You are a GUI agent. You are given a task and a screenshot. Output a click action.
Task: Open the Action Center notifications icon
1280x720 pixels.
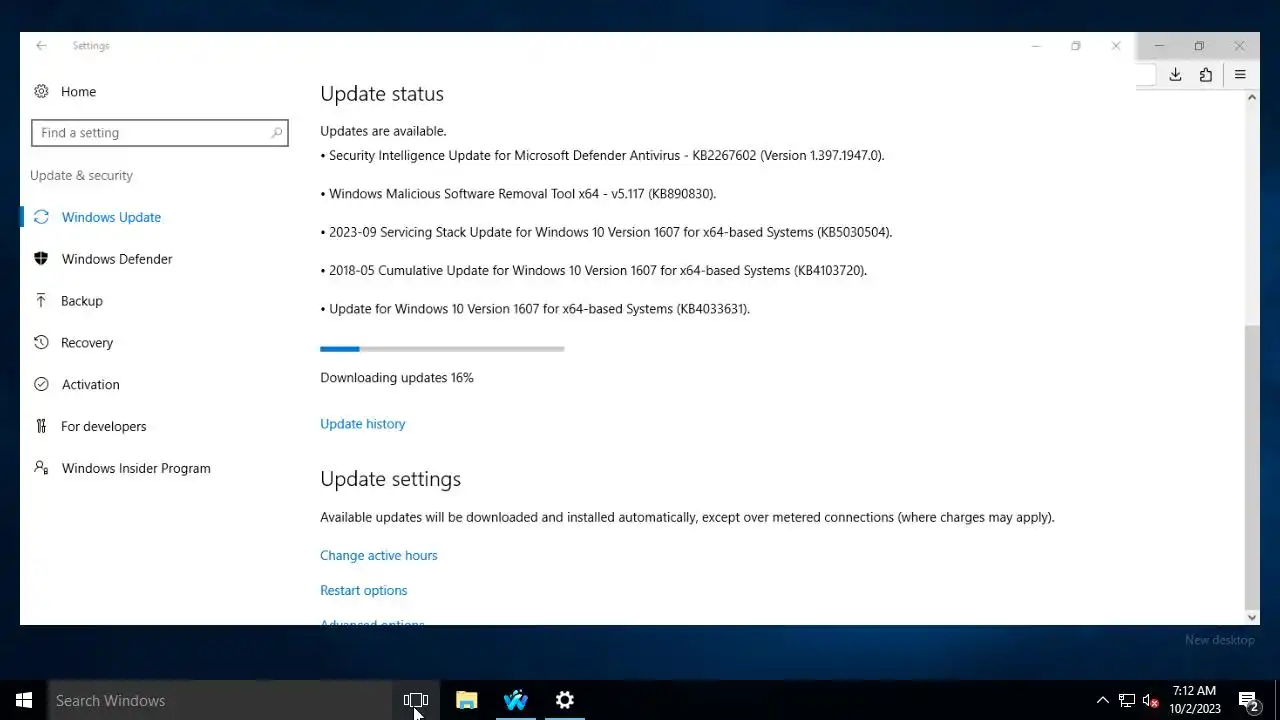point(1248,700)
